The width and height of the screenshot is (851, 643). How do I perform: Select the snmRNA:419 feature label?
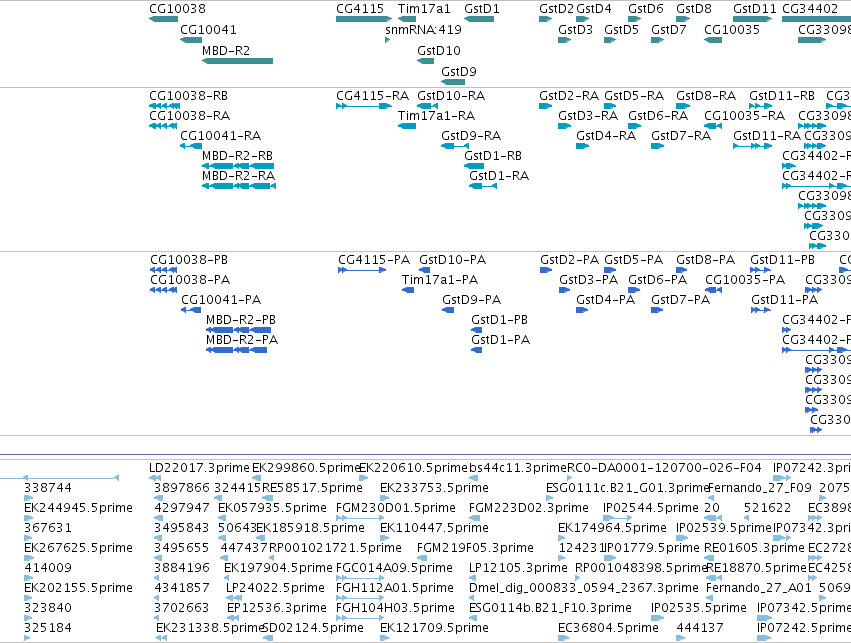(x=423, y=30)
